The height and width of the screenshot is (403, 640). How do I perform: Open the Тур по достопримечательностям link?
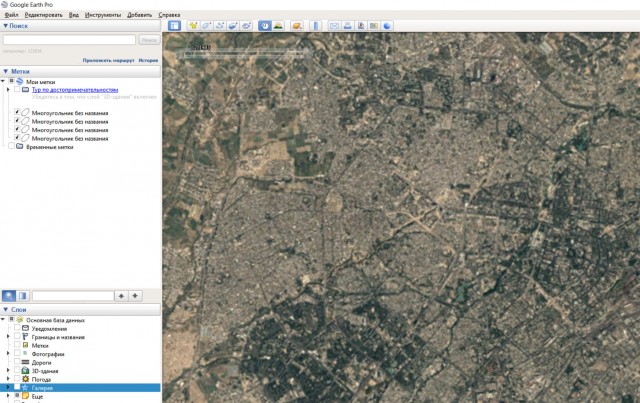coord(75,90)
